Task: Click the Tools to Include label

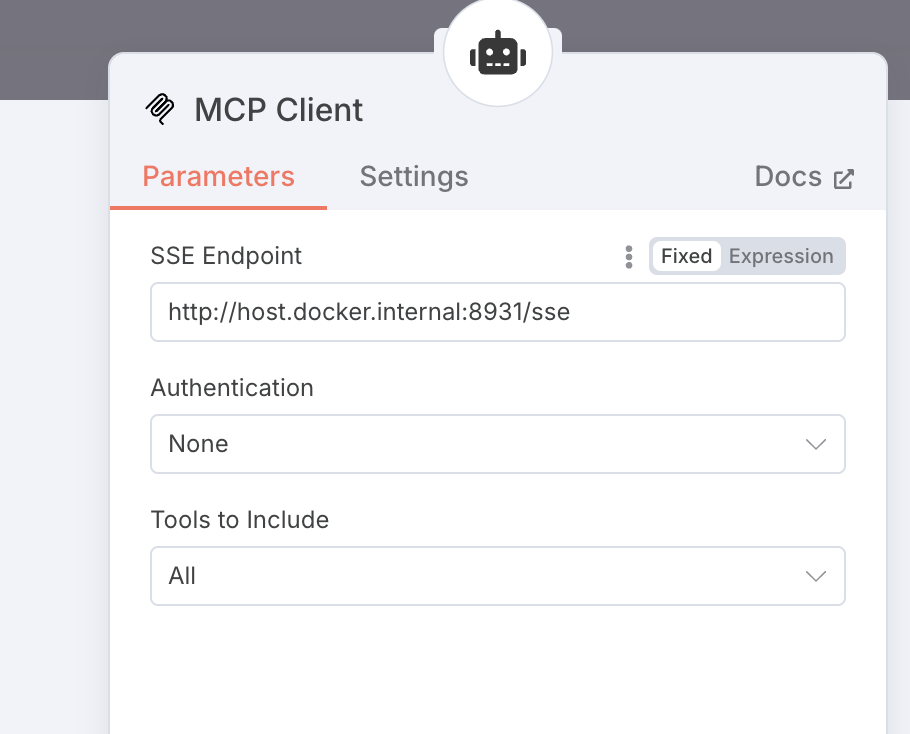Action: [240, 520]
